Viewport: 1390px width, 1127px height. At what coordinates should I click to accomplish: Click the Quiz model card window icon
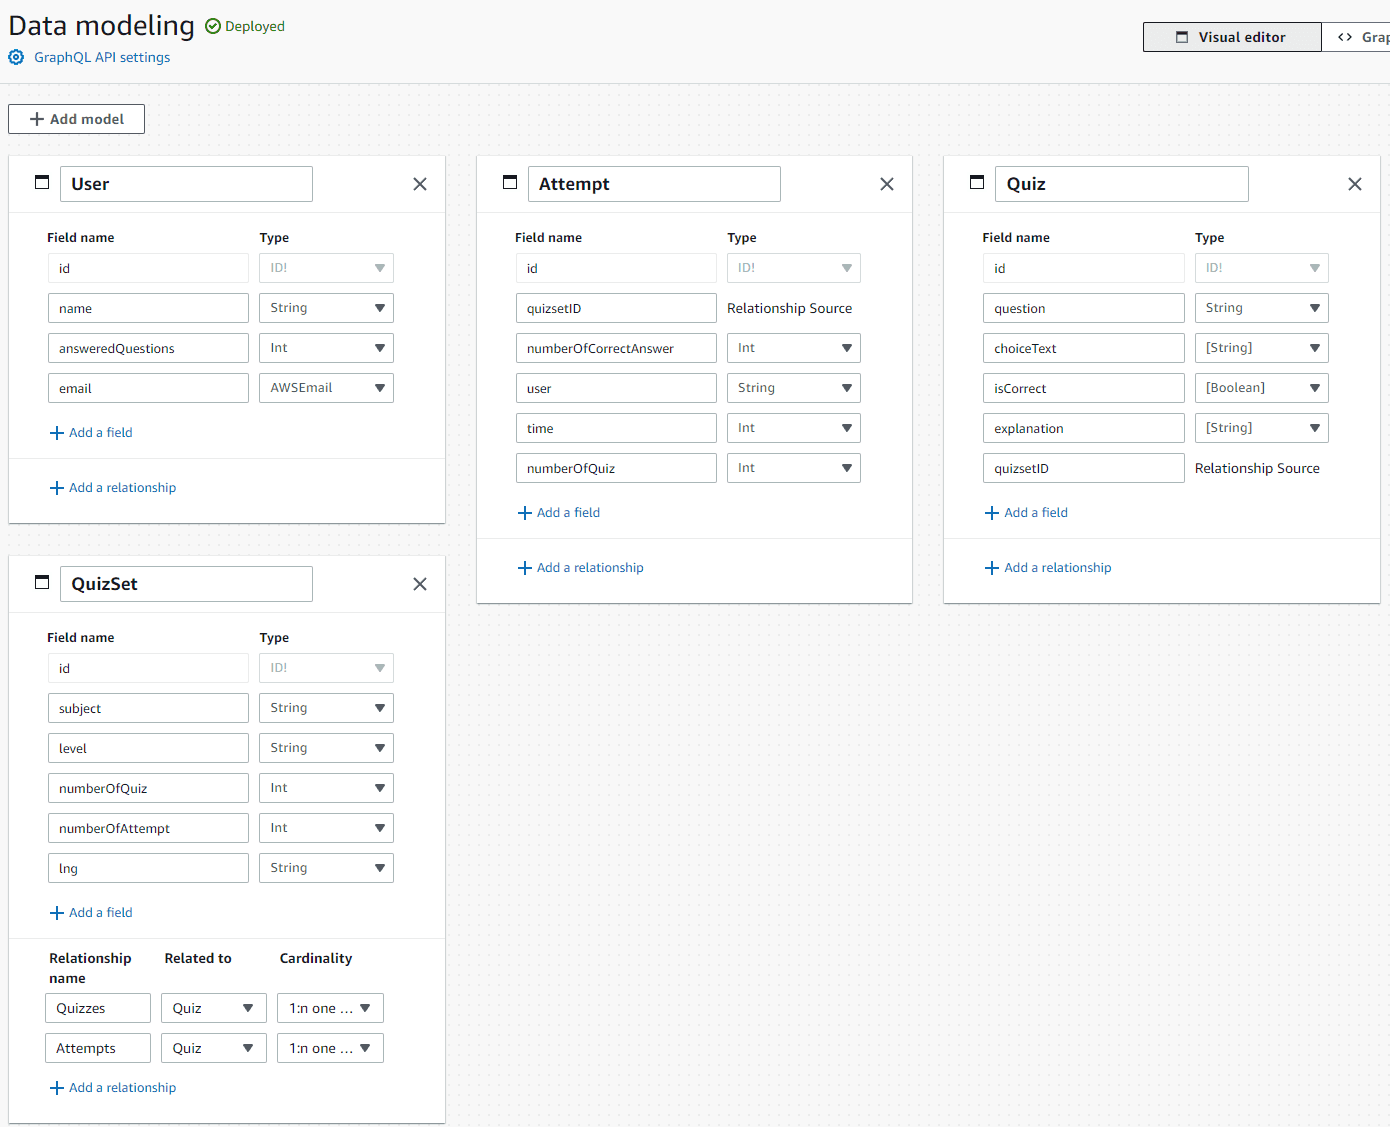(x=977, y=182)
